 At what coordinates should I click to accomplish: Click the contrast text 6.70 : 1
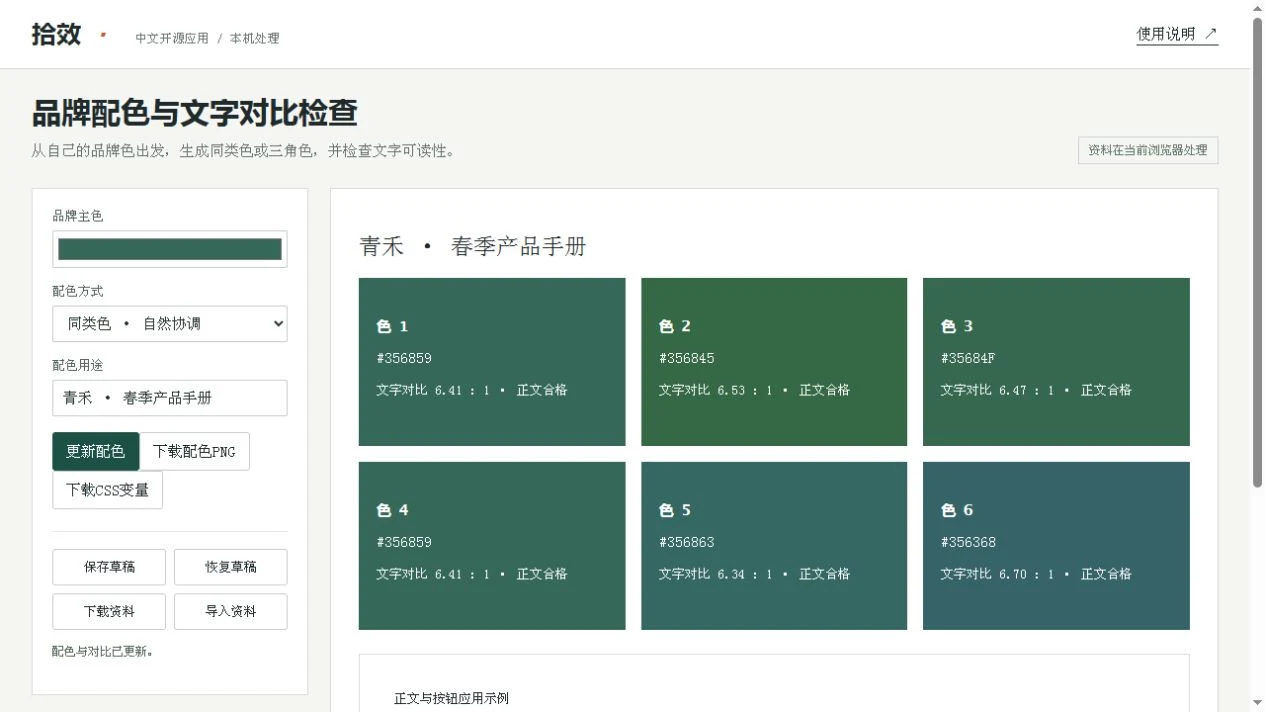pos(1027,574)
